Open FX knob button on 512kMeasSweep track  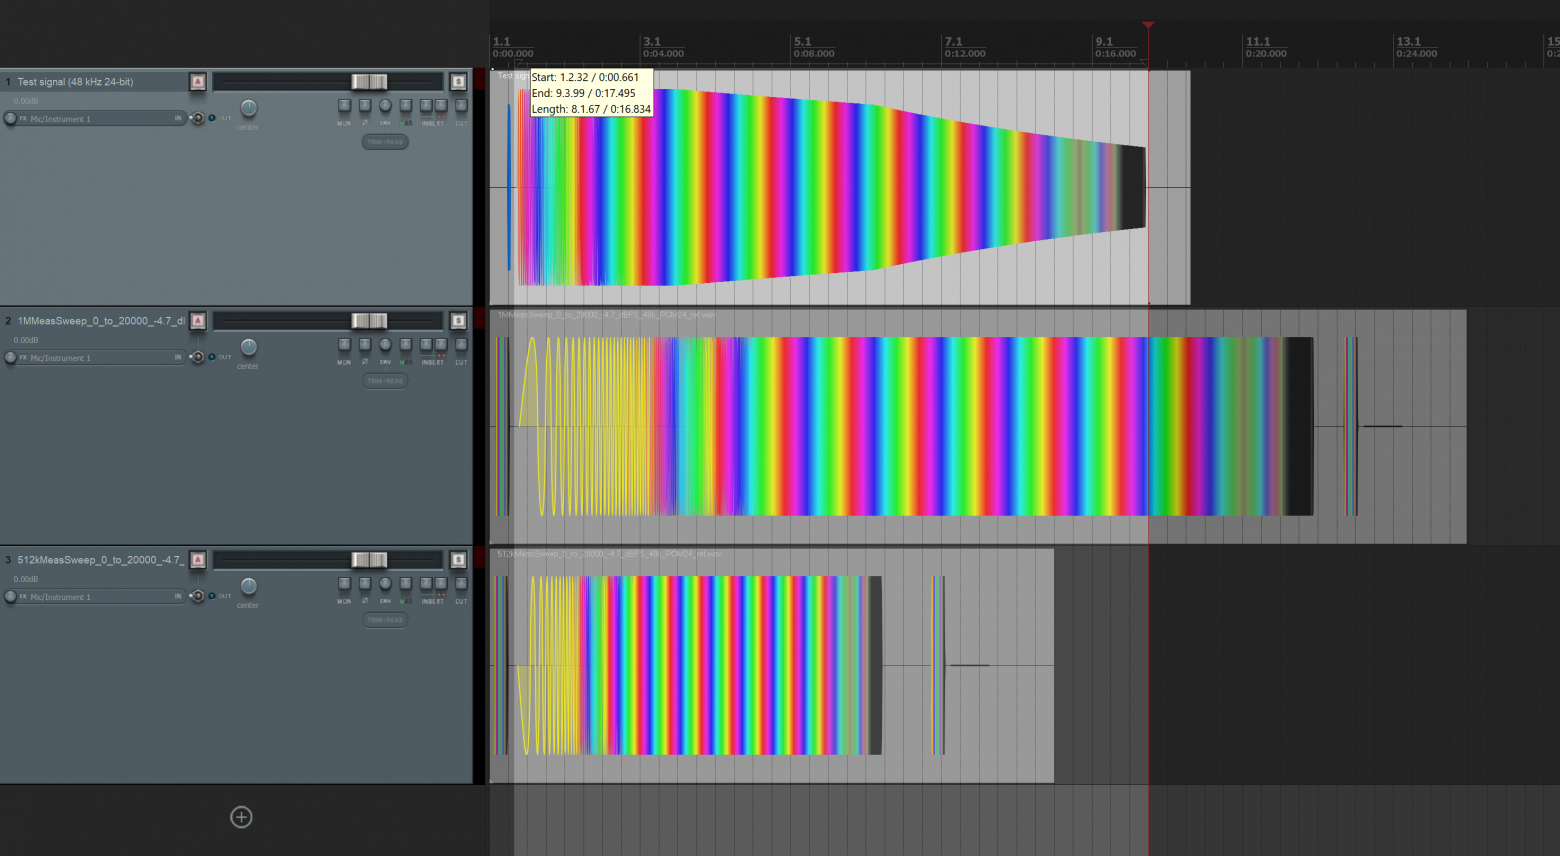(x=11, y=596)
